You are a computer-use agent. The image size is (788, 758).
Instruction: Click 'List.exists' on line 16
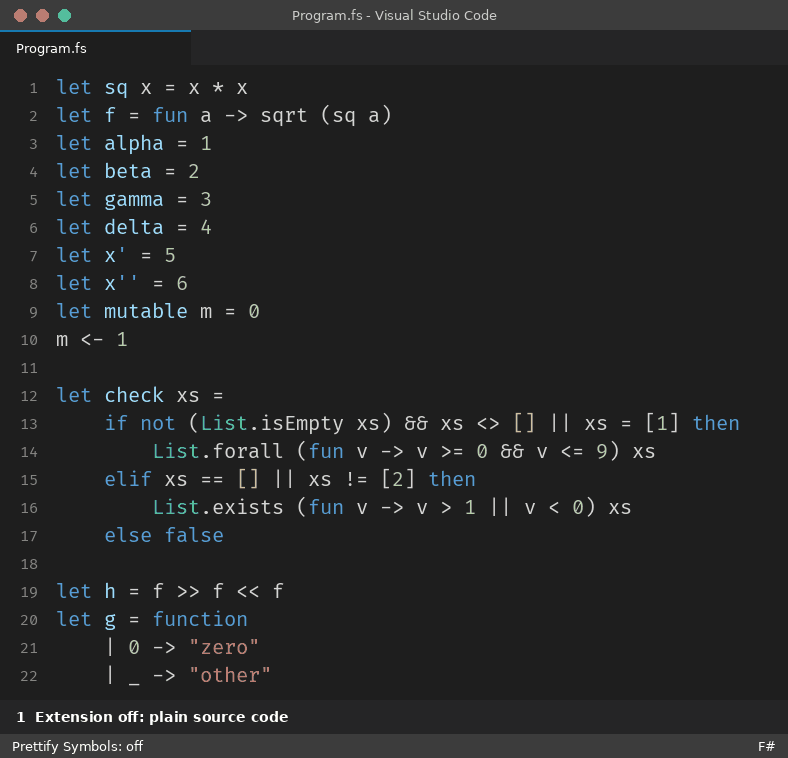[218, 507]
